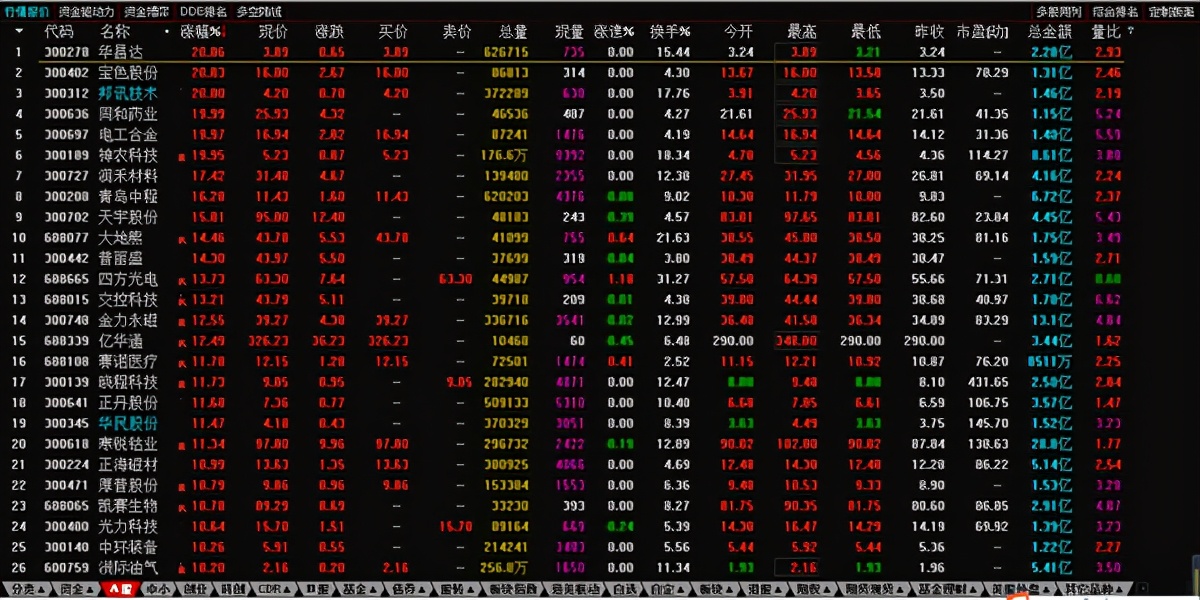Expand the CDR bottom tab menu
Screen dimensions: 1200x600
click(289, 590)
